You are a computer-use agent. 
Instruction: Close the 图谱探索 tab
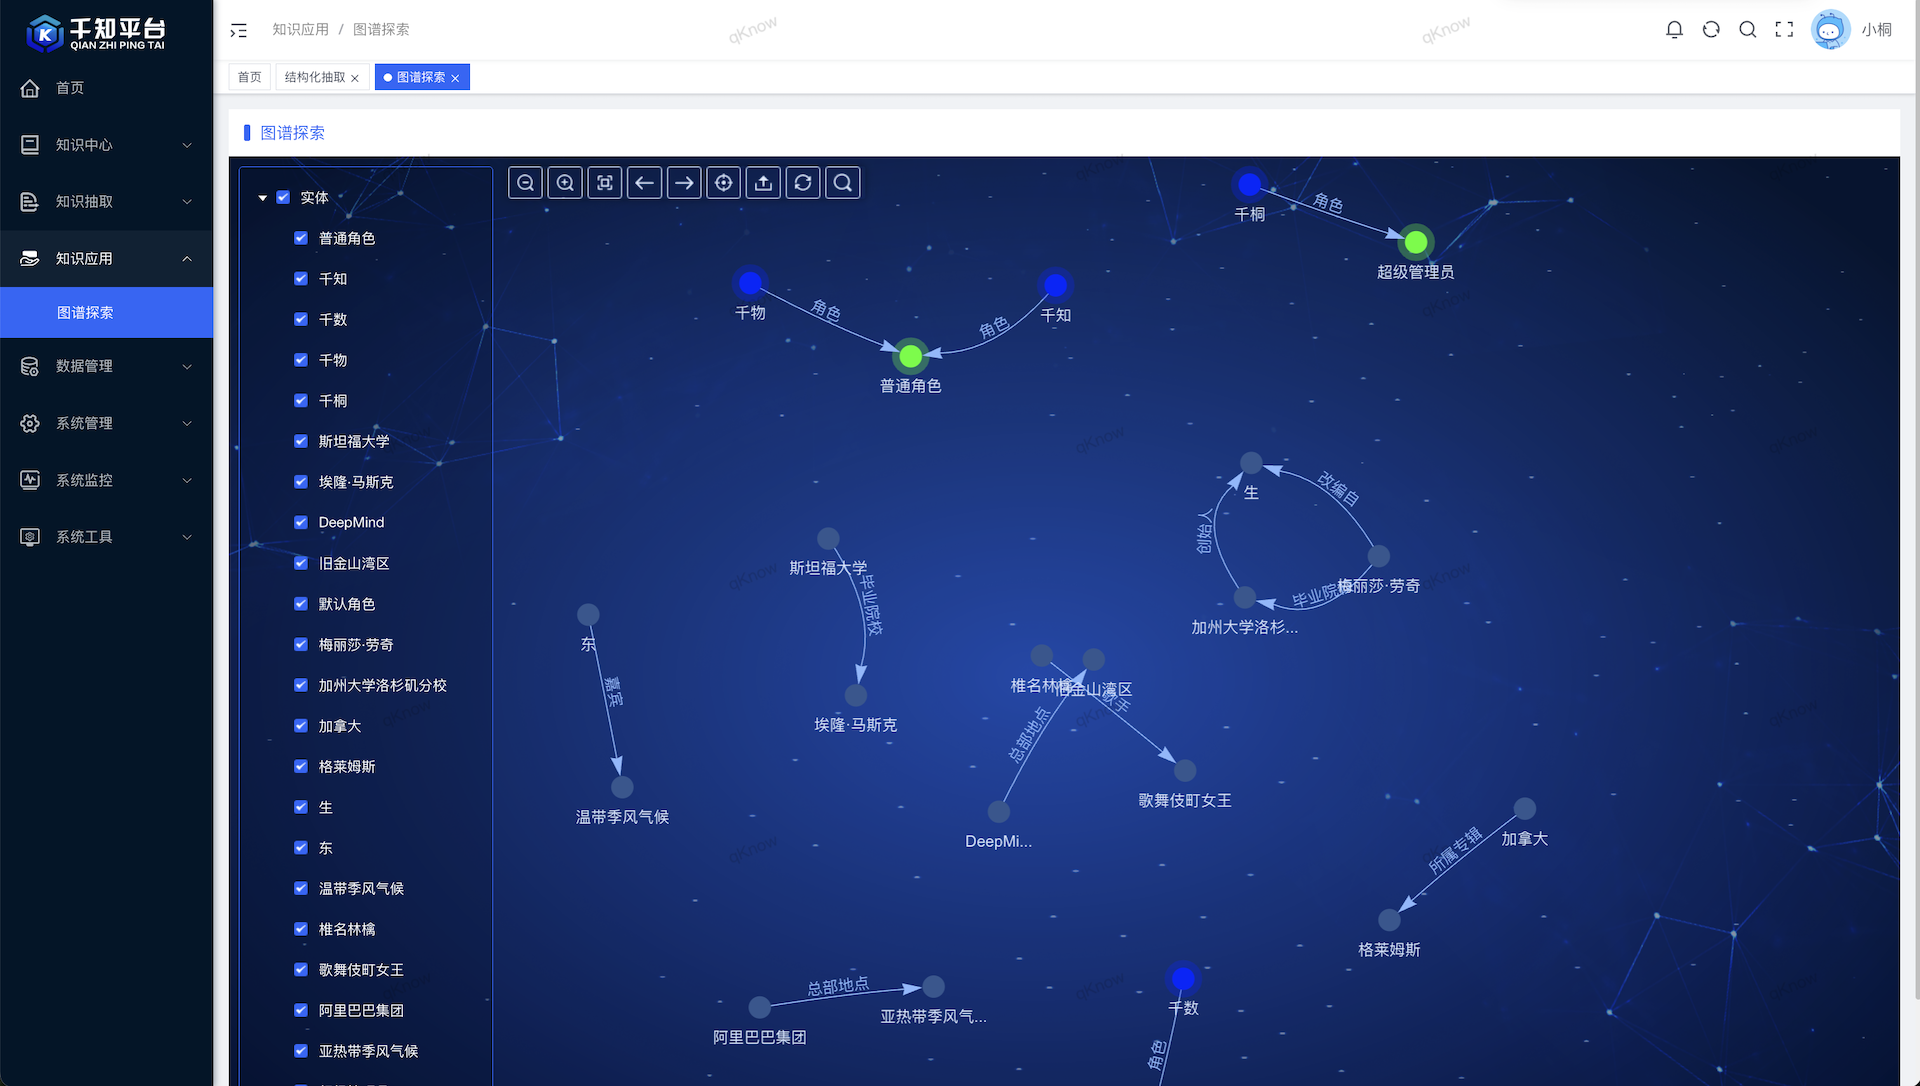tap(455, 78)
